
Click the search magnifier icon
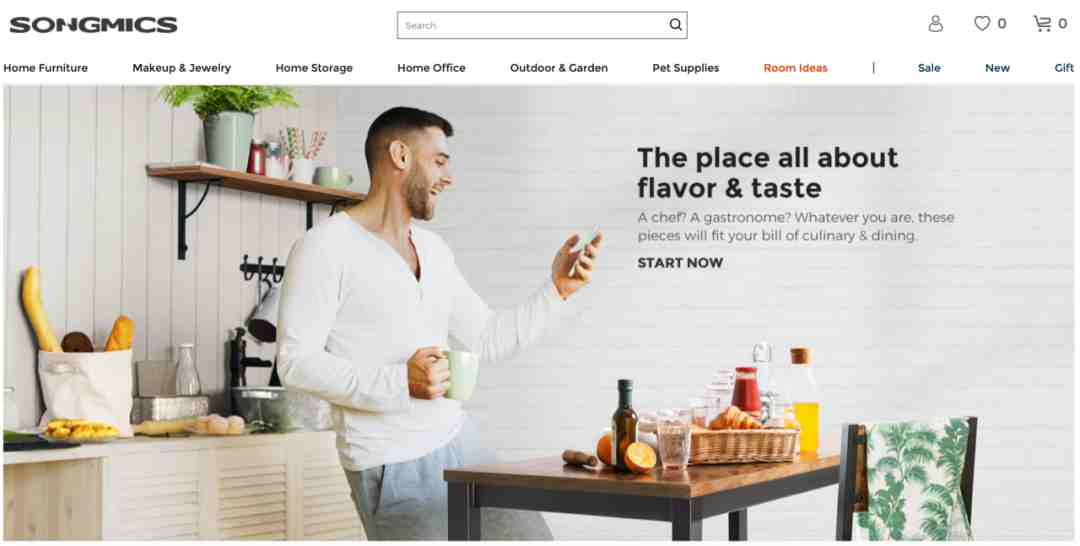tap(675, 25)
